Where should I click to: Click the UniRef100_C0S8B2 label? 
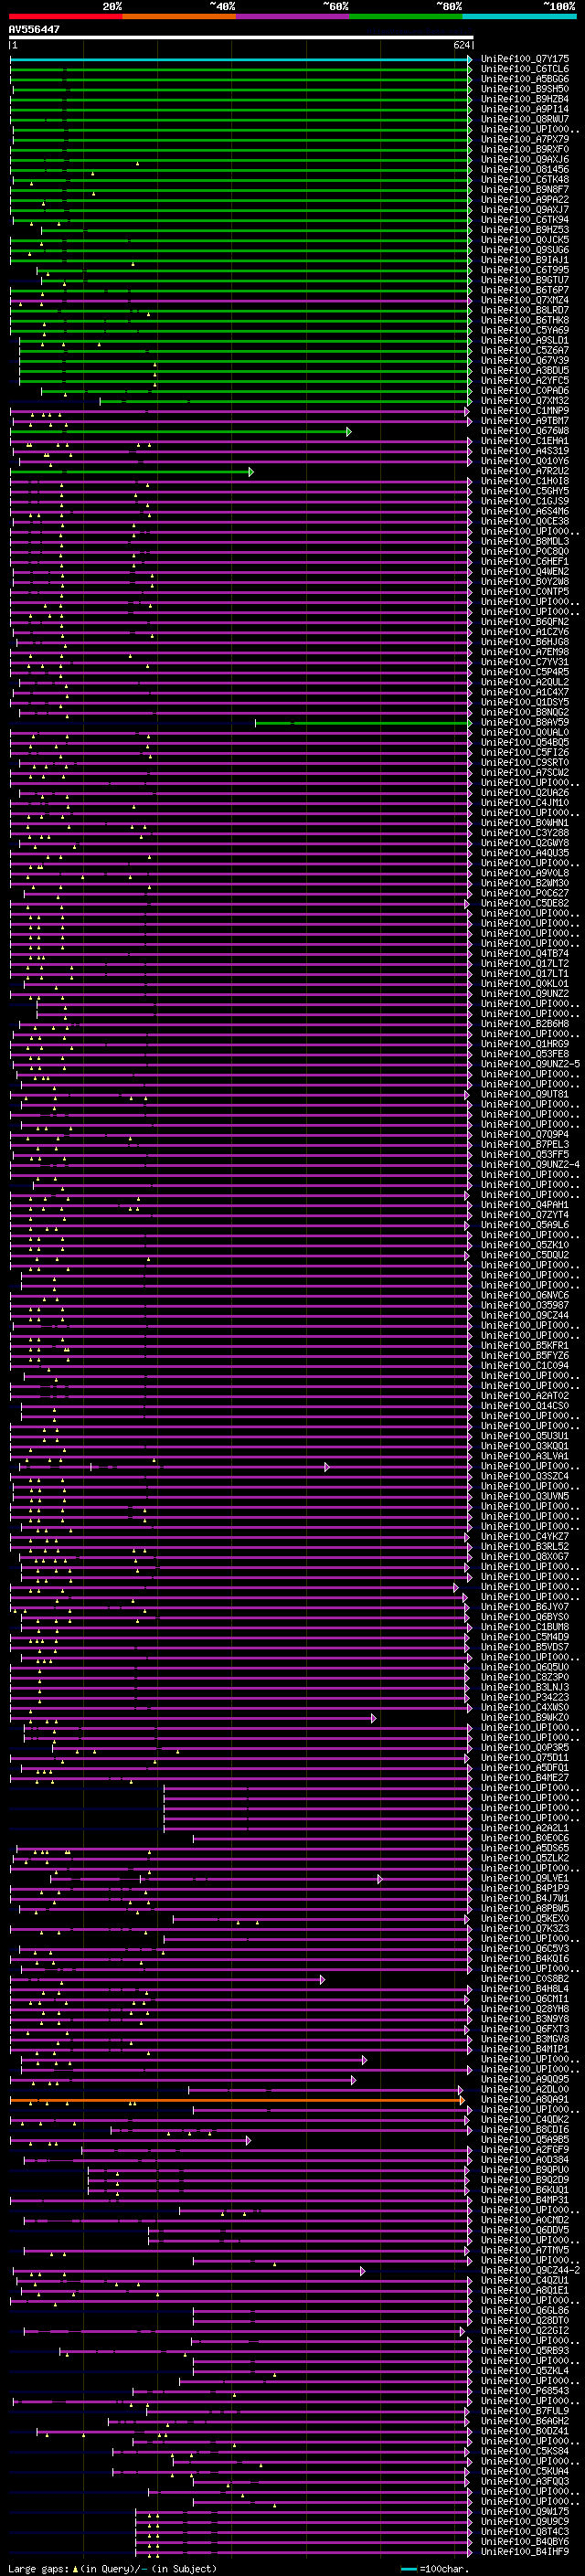(525, 1979)
